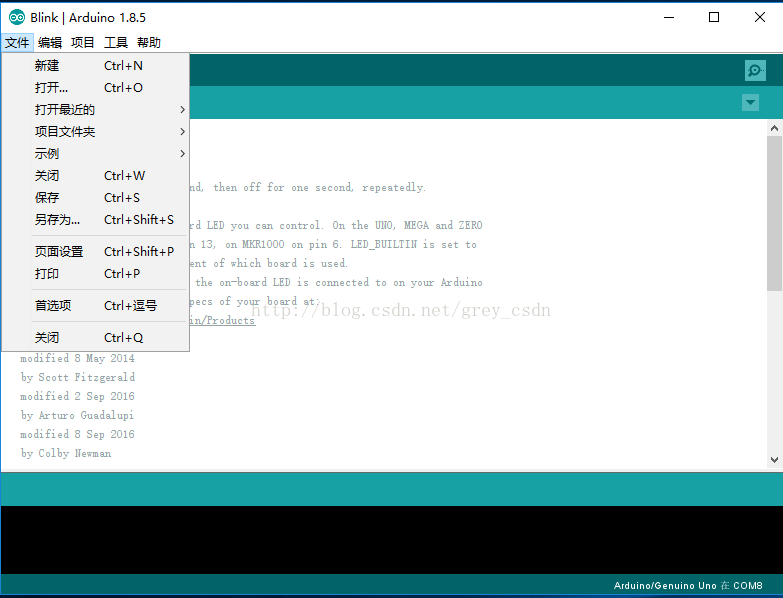This screenshot has height=598, width=783.
Task: Expand the 示例 examples submenu
Action: coord(96,154)
